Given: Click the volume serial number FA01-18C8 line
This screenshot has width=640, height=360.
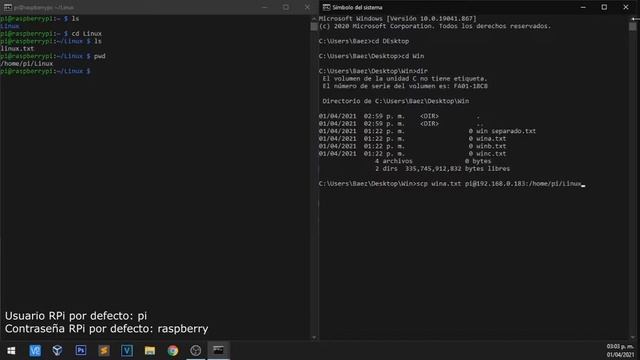Looking at the screenshot, I should click(x=405, y=86).
